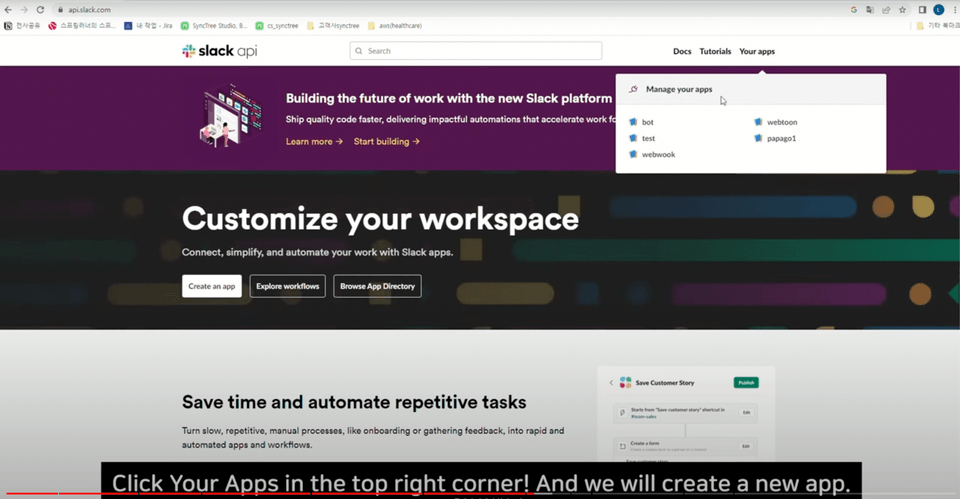Click the Manage your apps plug icon
The image size is (960, 499).
point(634,89)
